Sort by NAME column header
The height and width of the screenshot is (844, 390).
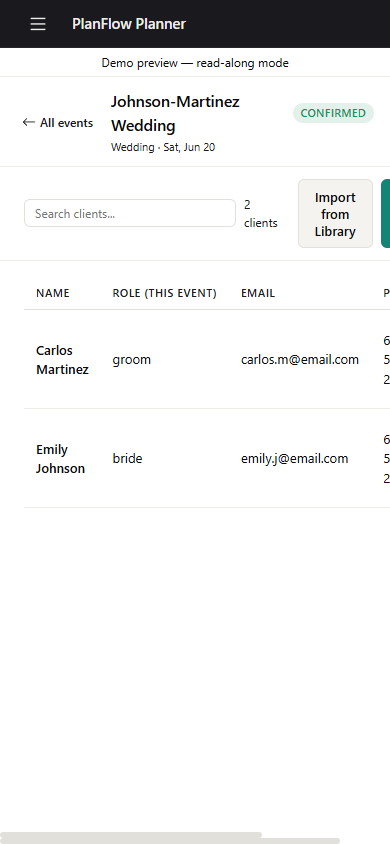53,293
